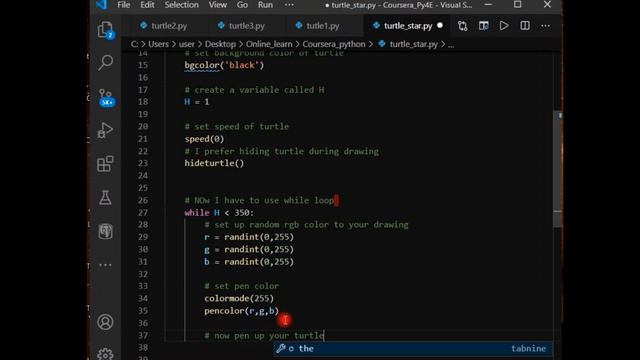
Task: Close turtle_star.py via unsaved dot
Action: [440, 25]
